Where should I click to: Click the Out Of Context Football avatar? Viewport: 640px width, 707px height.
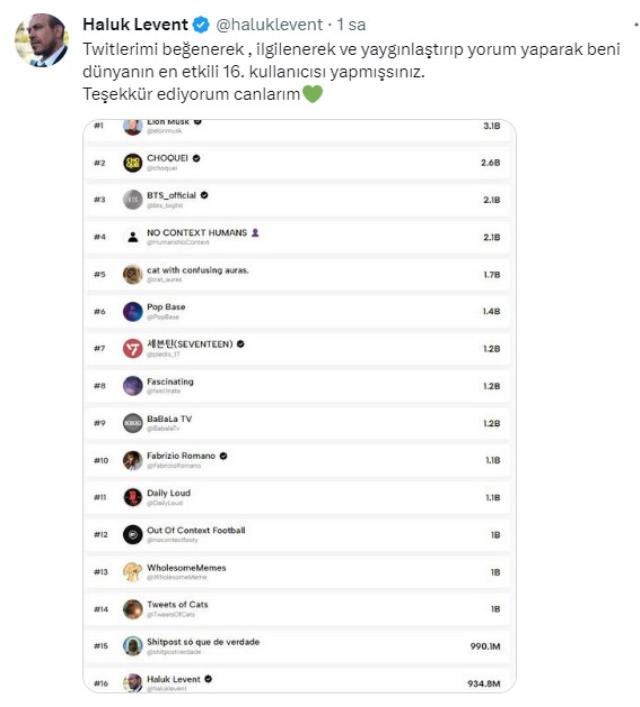pos(133,534)
